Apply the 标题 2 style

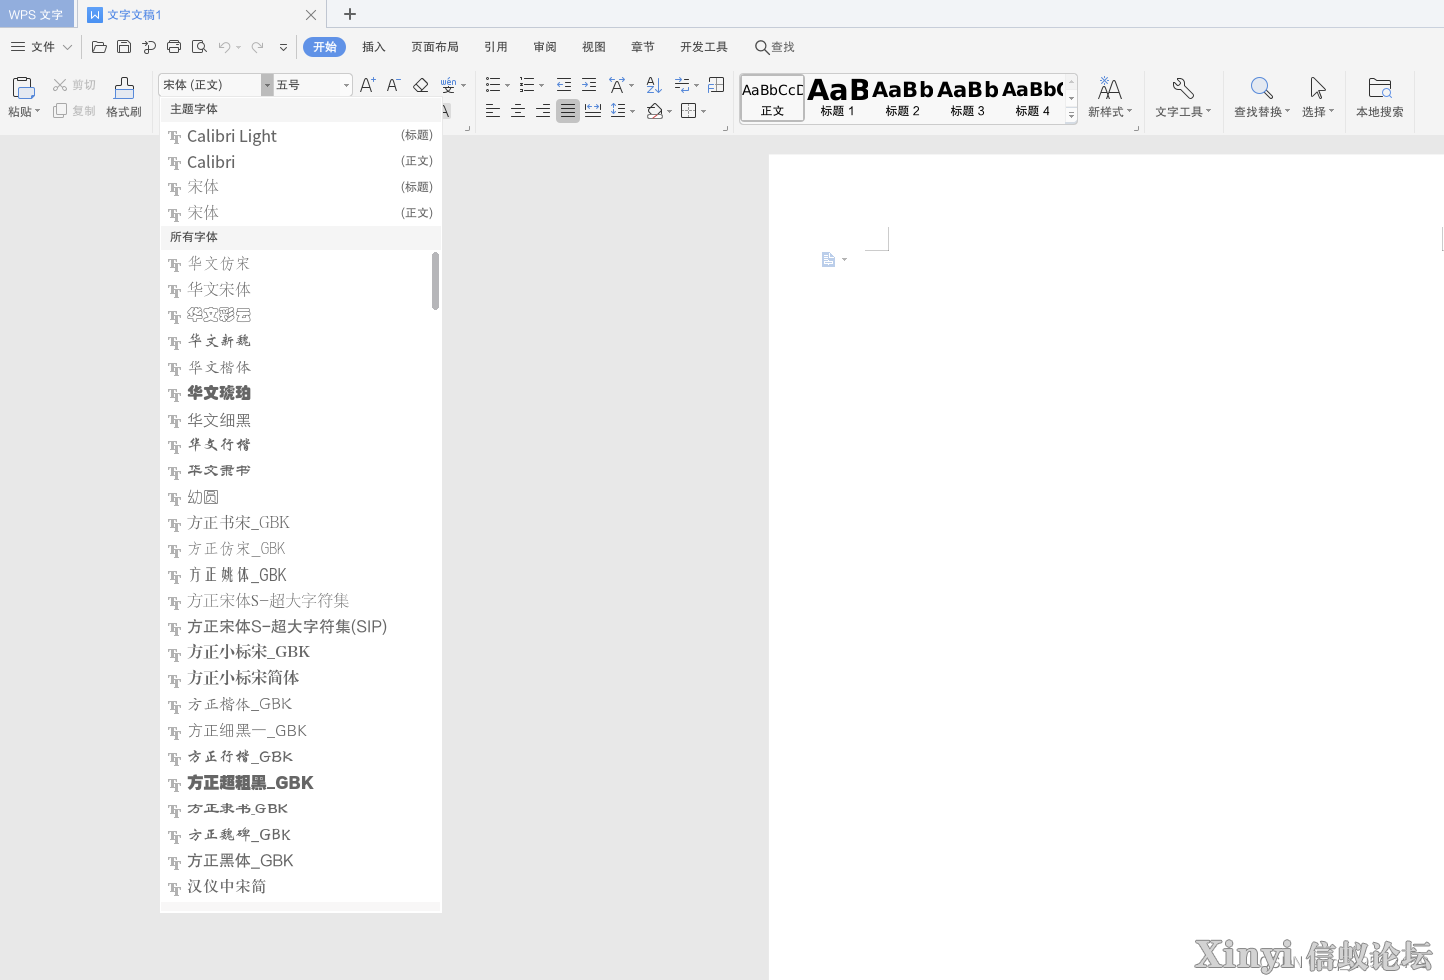tap(903, 98)
